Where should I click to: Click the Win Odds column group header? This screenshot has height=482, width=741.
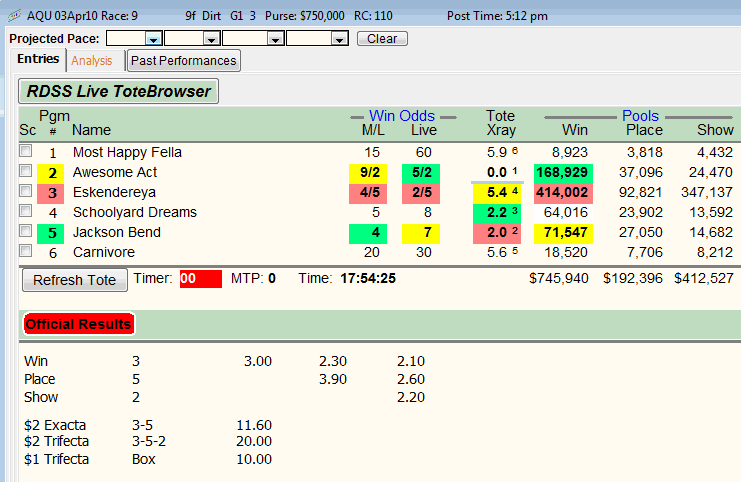click(402, 116)
